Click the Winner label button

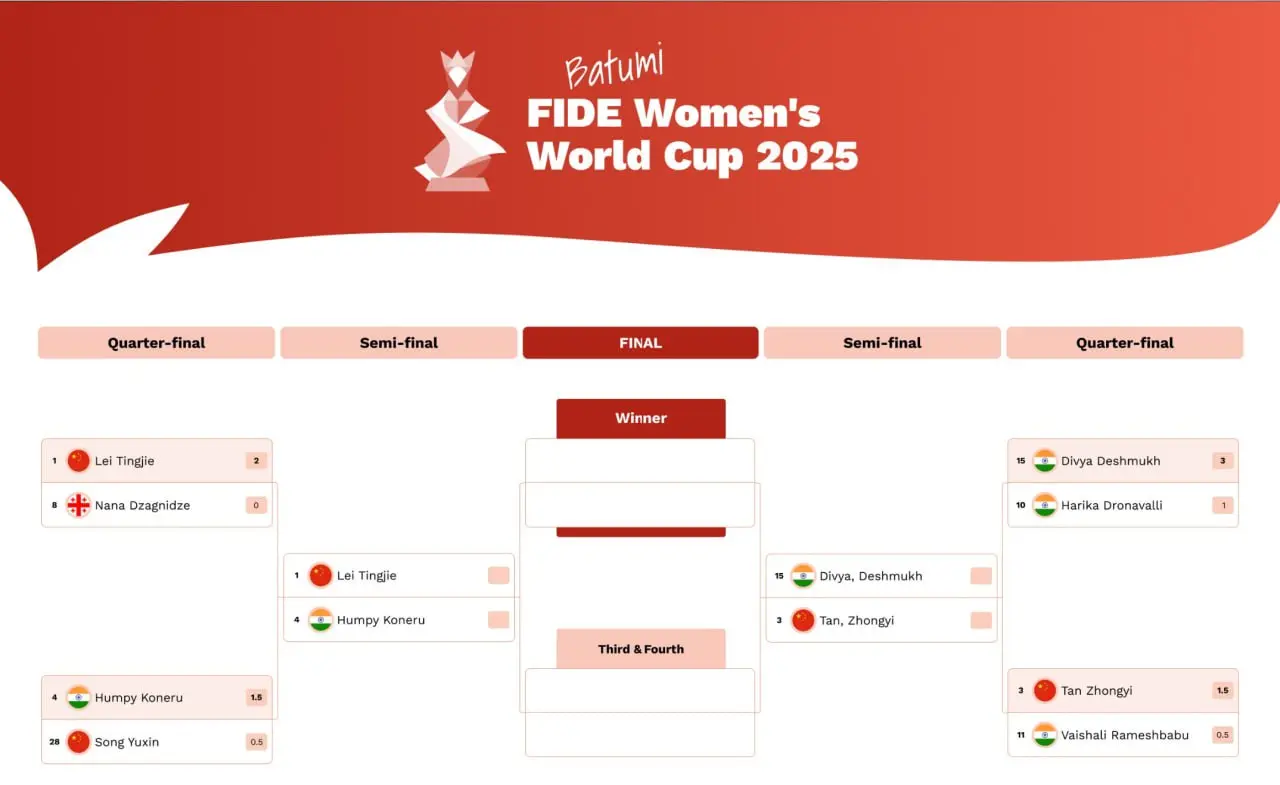640,418
